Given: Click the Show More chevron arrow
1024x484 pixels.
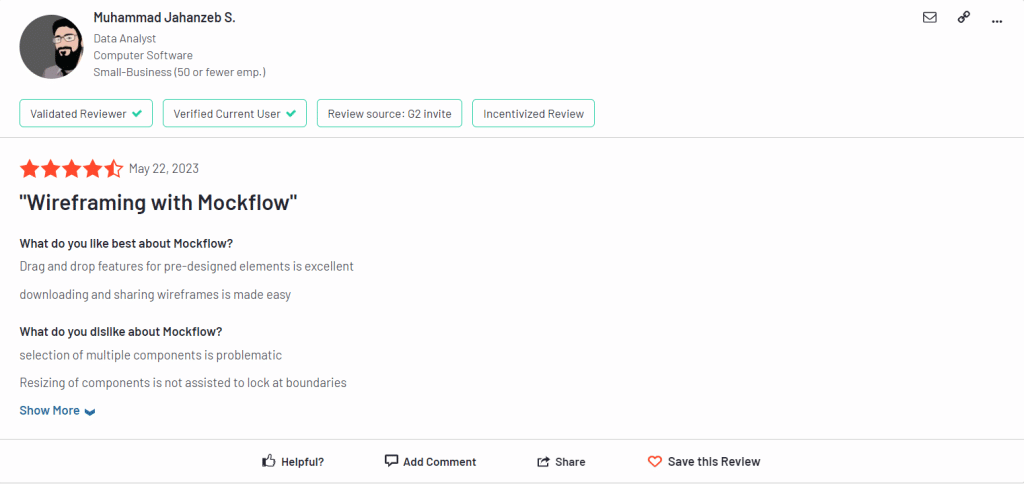Looking at the screenshot, I should (x=90, y=411).
